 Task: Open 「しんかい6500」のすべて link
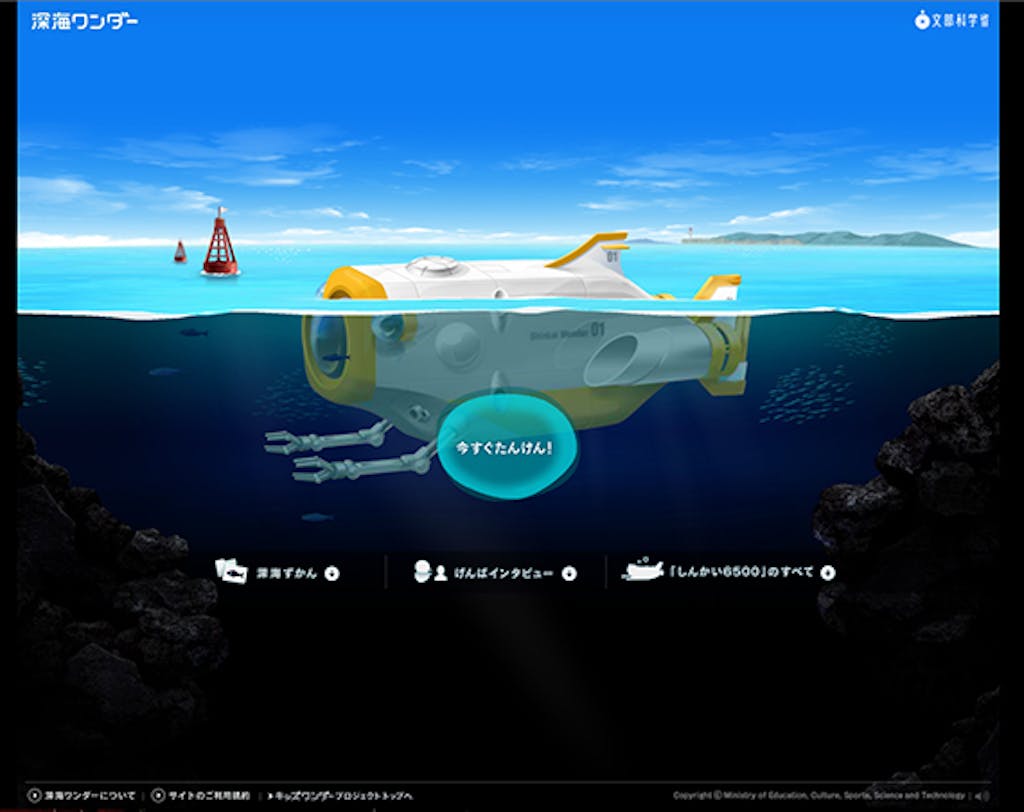click(741, 573)
